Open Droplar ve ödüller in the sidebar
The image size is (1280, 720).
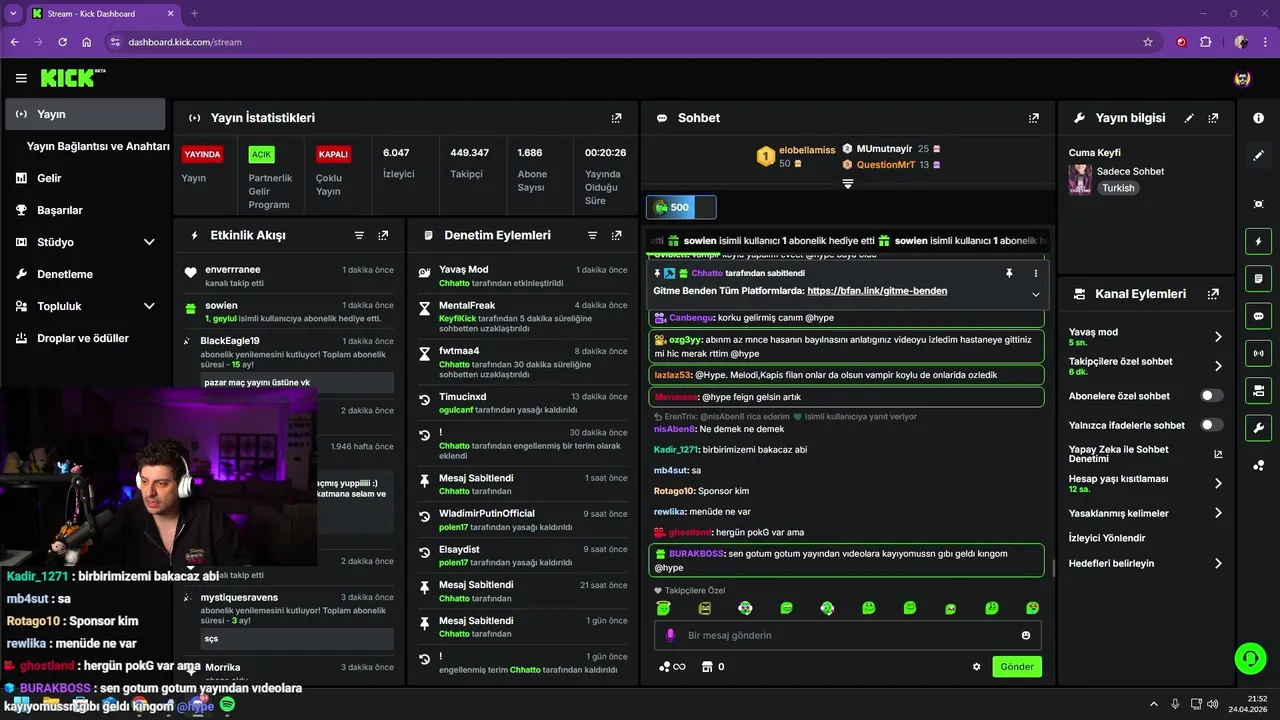point(85,338)
